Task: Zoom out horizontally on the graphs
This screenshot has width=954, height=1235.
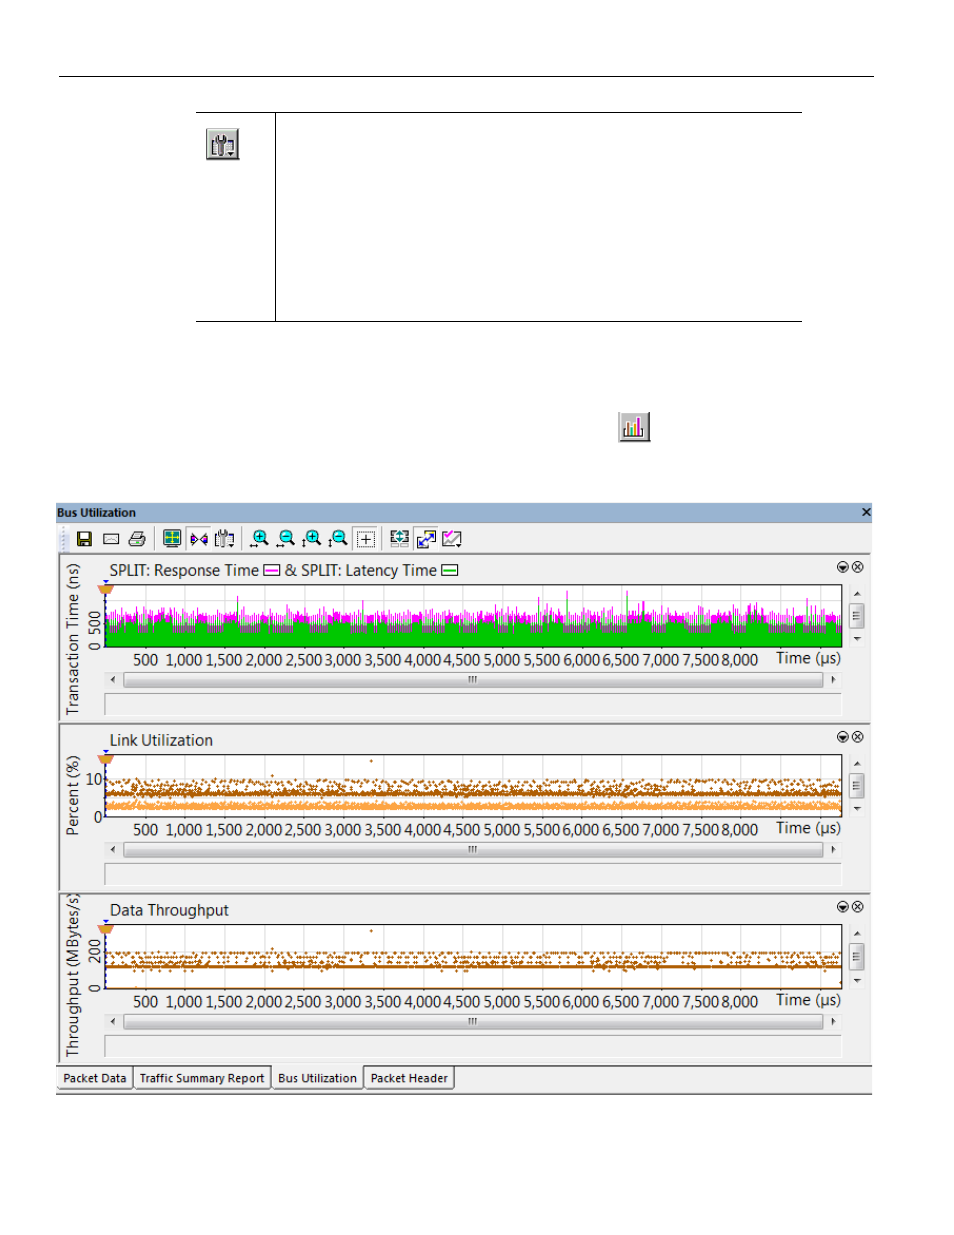Action: coord(287,539)
